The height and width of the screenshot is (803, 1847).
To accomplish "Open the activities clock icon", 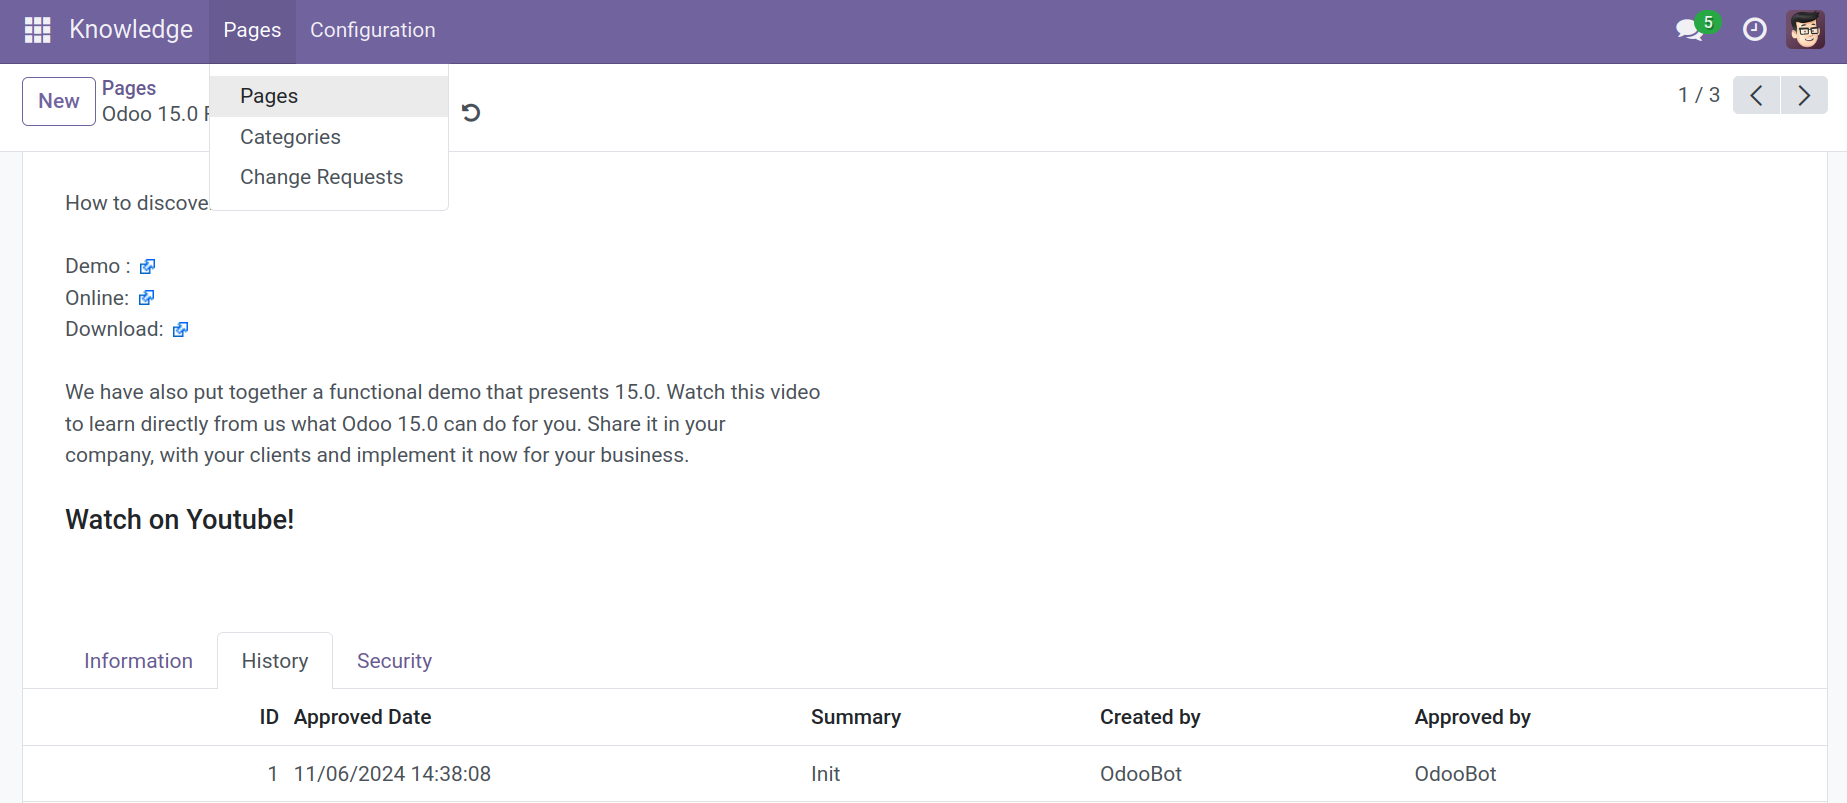I will pos(1754,30).
